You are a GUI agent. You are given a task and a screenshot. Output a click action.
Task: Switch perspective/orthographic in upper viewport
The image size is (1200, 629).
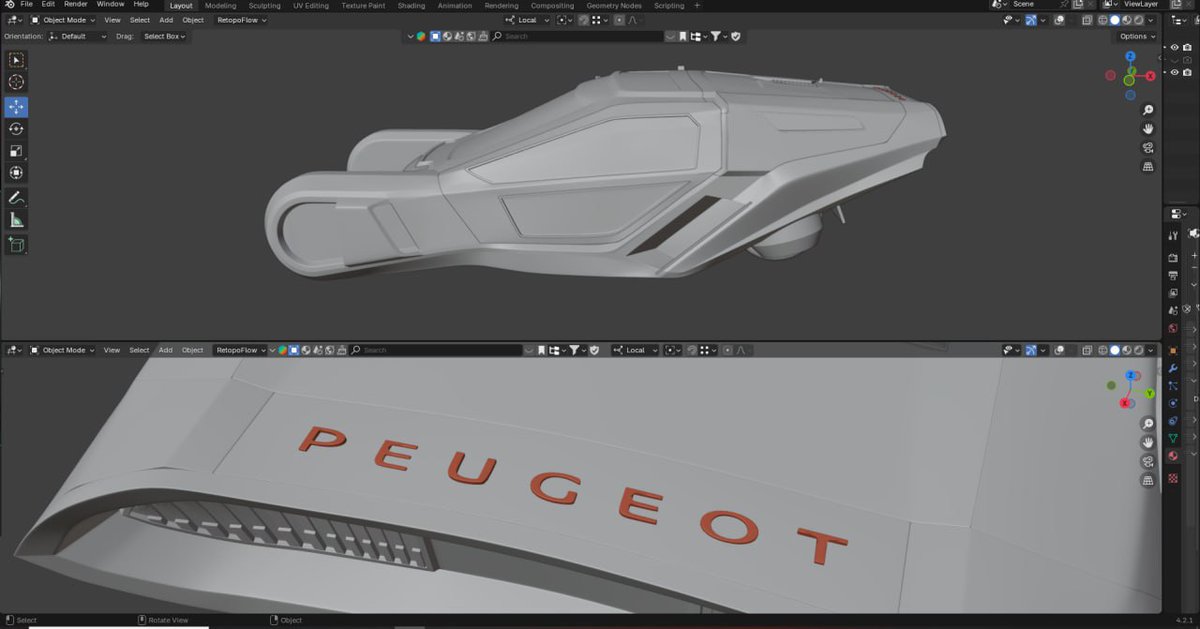(x=1148, y=167)
